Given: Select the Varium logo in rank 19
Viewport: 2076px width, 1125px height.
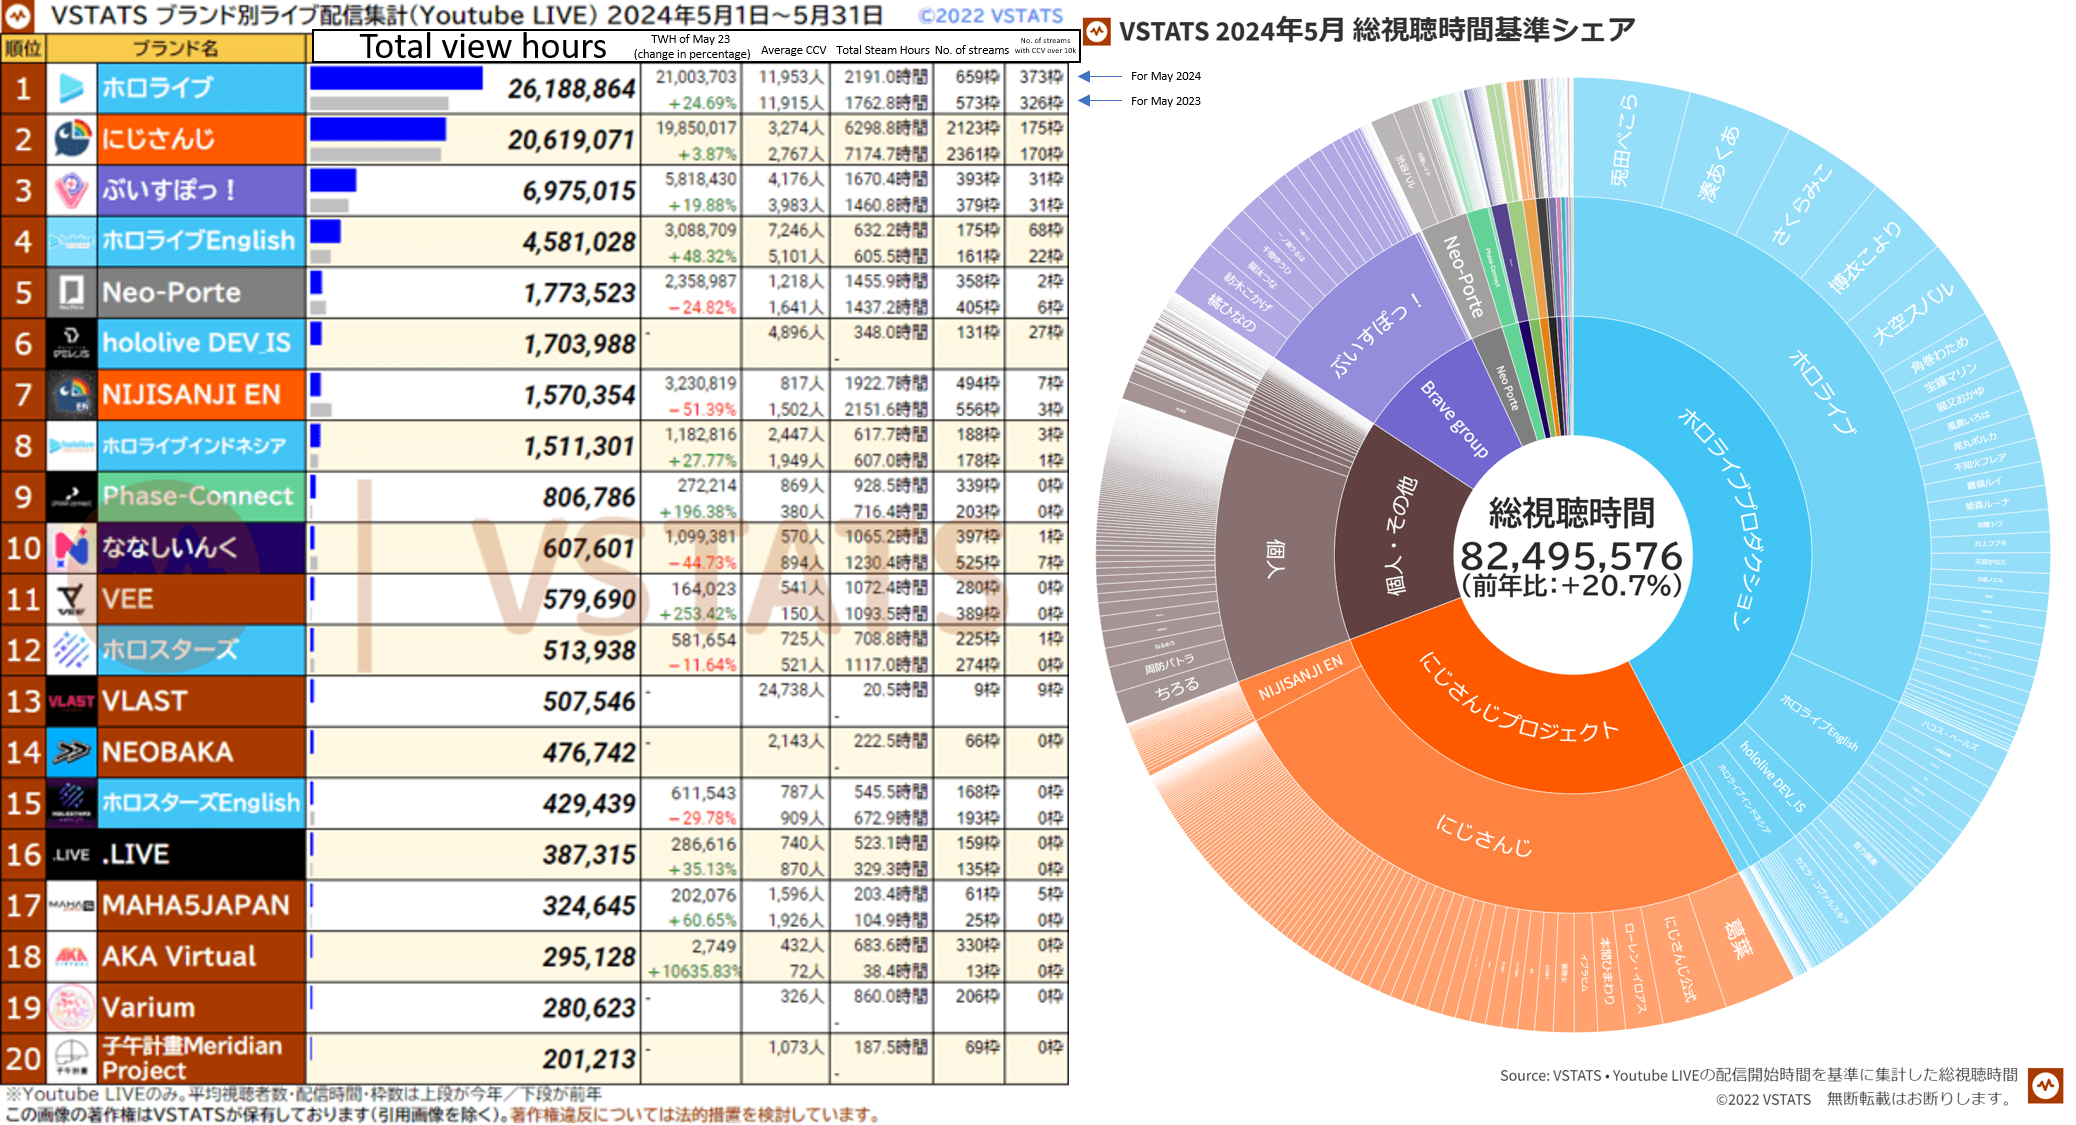Looking at the screenshot, I should 71,1007.
